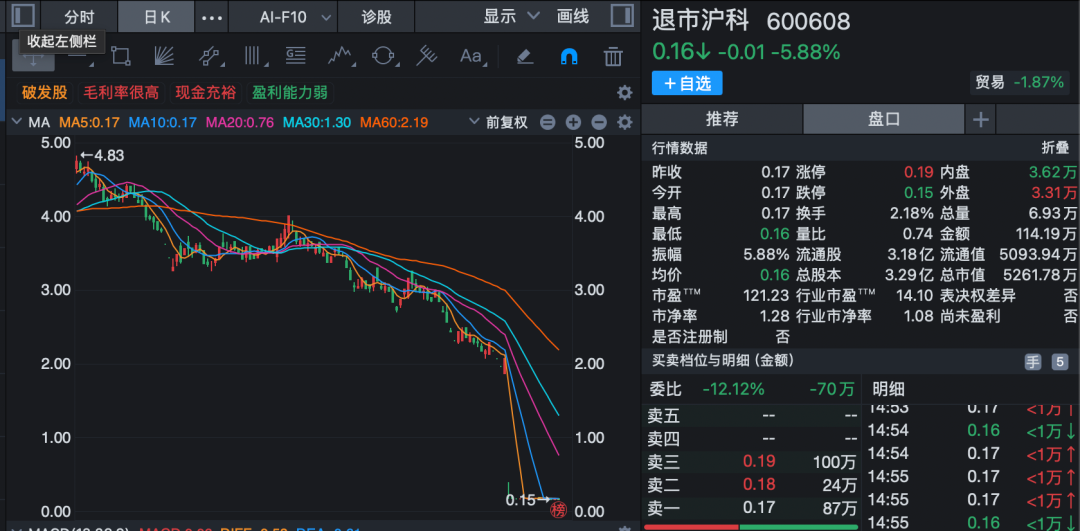
Task: Toggle the right sidebar panel icon
Action: (x=622, y=16)
